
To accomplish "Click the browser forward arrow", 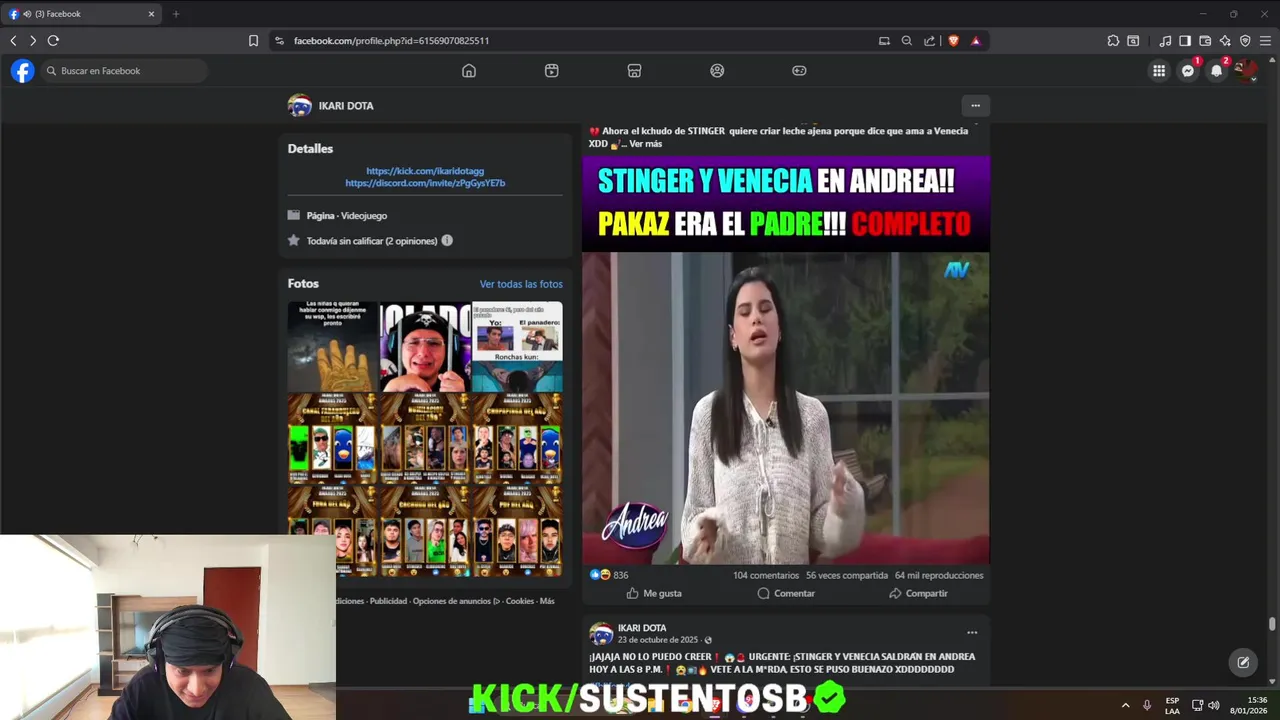I will [33, 41].
